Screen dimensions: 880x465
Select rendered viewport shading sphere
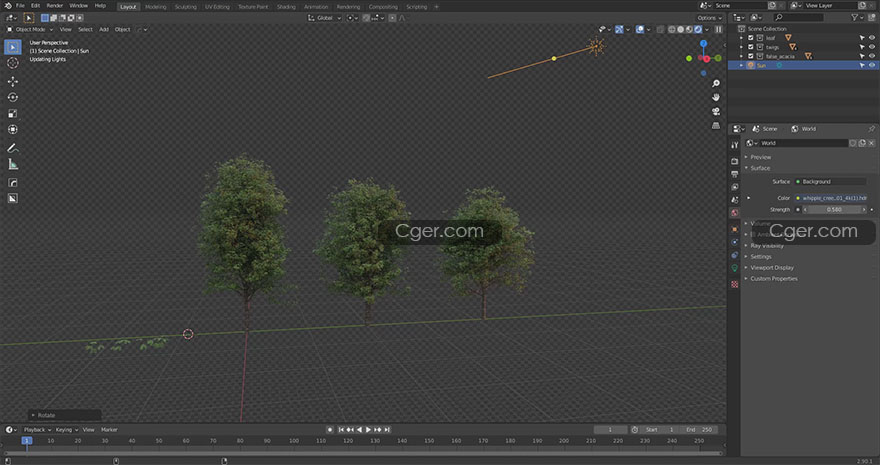pos(699,29)
